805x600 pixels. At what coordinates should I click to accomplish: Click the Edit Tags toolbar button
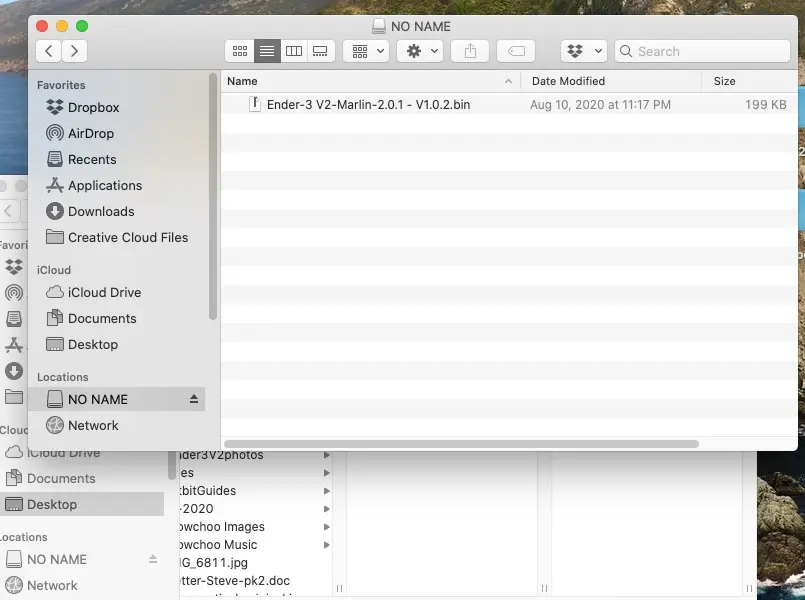pyautogui.click(x=515, y=51)
